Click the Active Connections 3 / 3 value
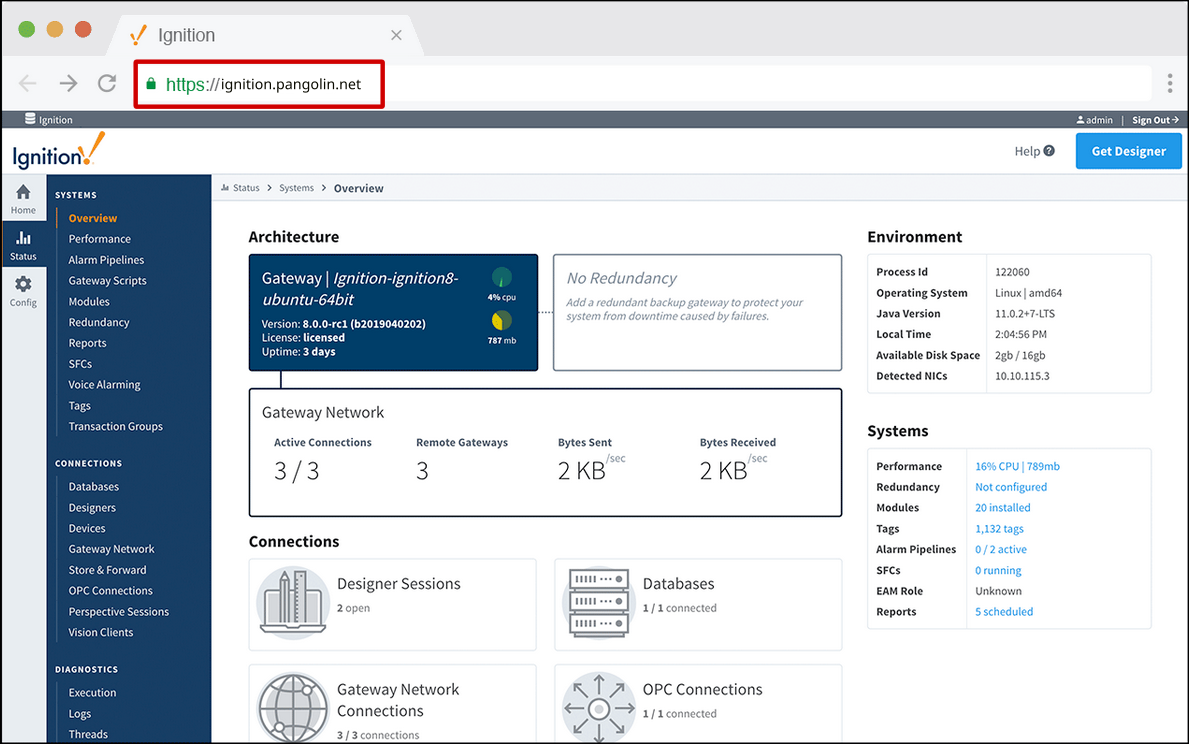1189x744 pixels. click(x=296, y=471)
